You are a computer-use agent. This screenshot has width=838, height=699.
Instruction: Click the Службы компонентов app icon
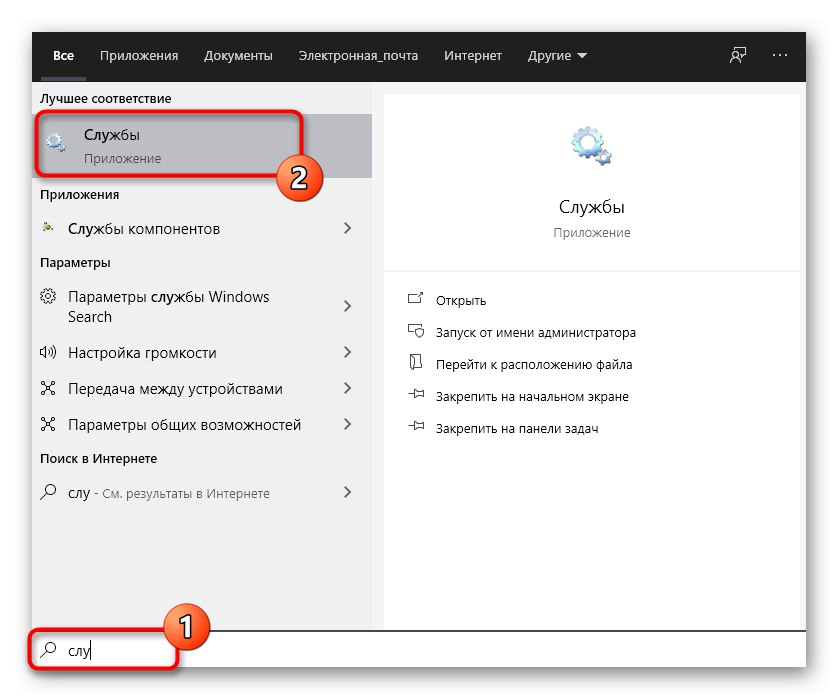click(48, 228)
